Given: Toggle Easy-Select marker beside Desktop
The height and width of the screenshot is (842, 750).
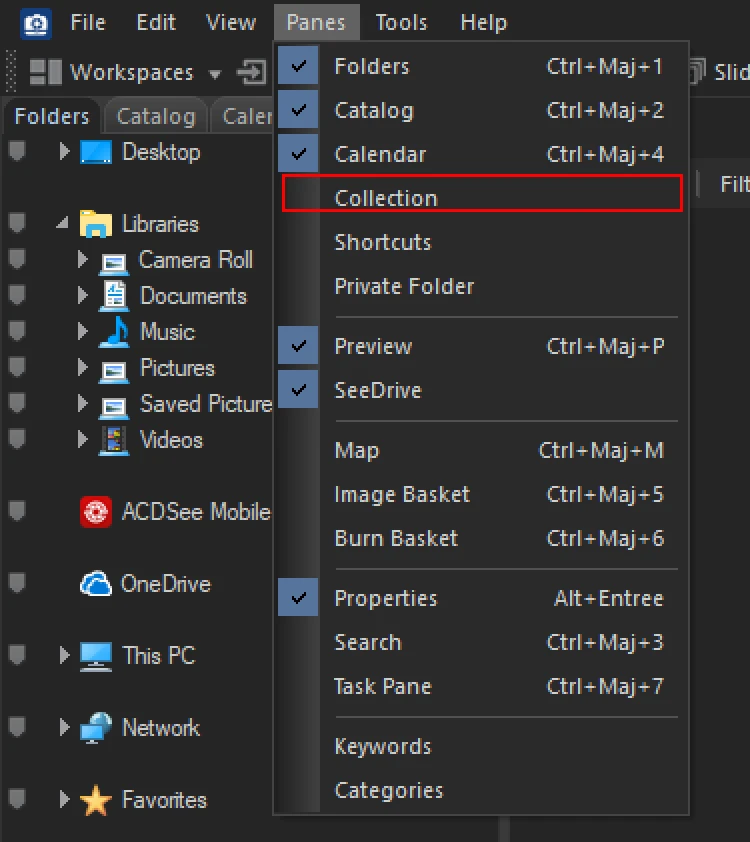Looking at the screenshot, I should click(17, 151).
